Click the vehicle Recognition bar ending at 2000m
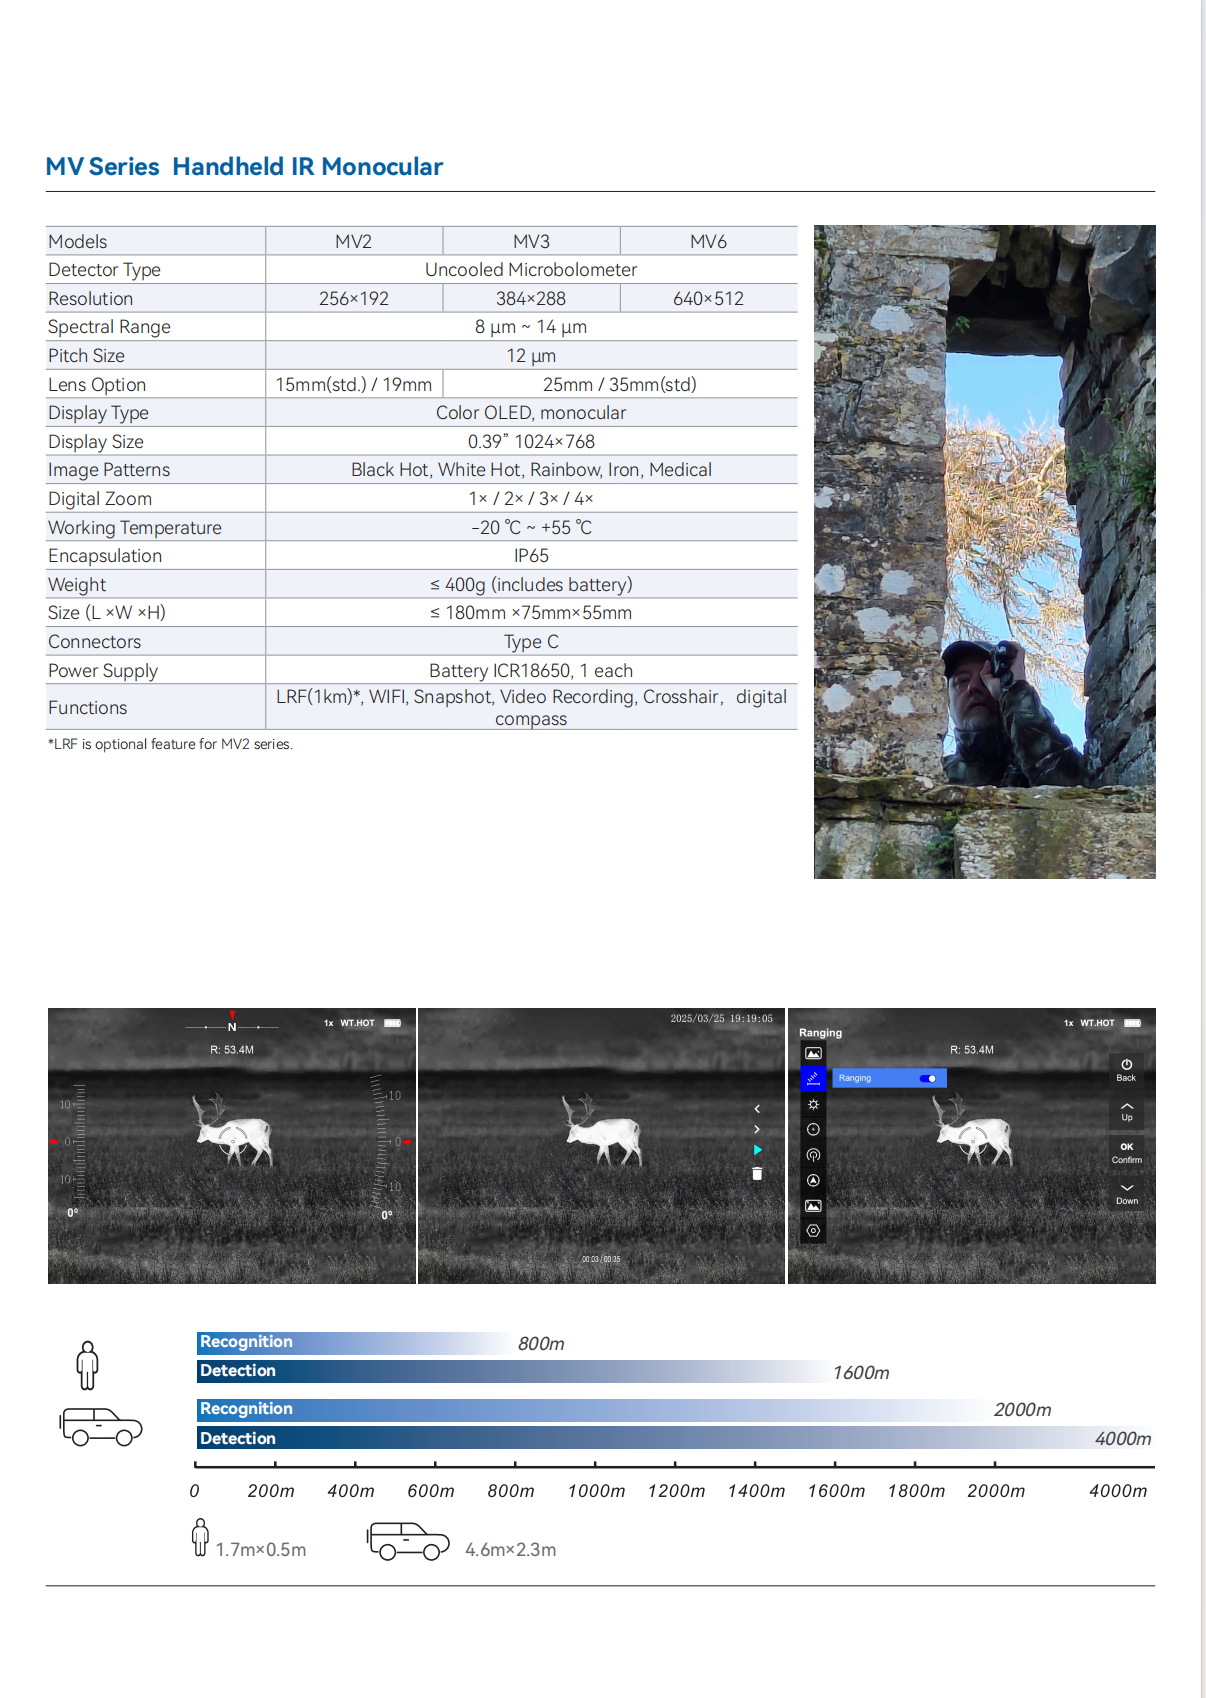 (592, 1409)
